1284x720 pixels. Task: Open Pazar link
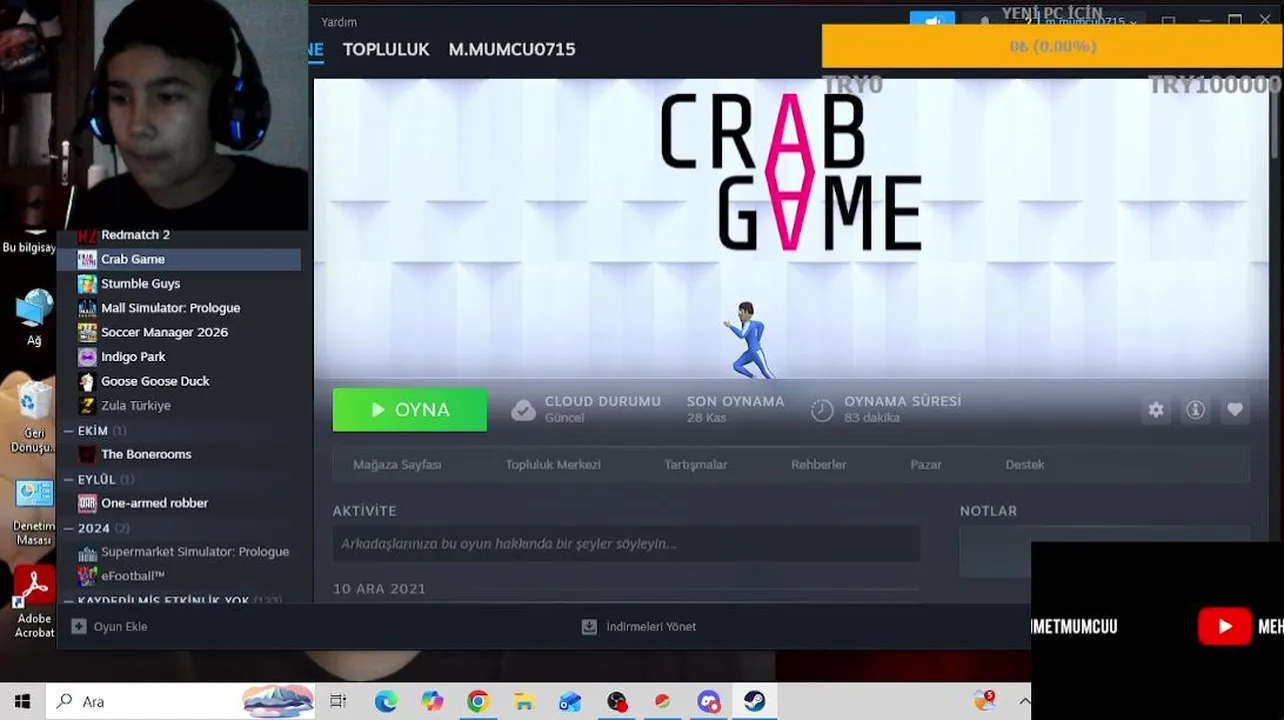pyautogui.click(x=926, y=465)
